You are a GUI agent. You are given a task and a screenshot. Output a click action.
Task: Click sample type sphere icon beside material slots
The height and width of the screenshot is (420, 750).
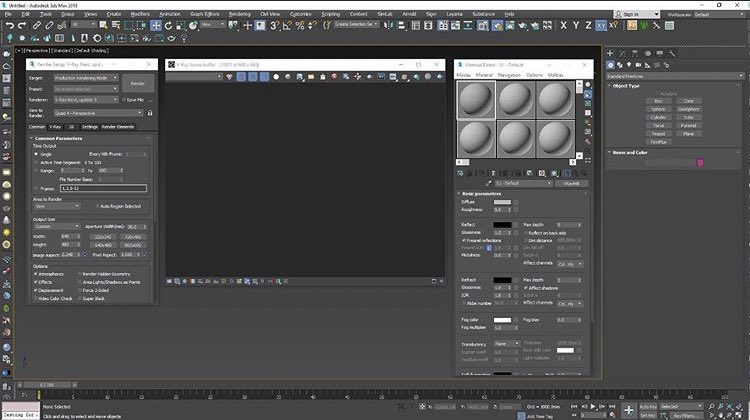point(588,85)
